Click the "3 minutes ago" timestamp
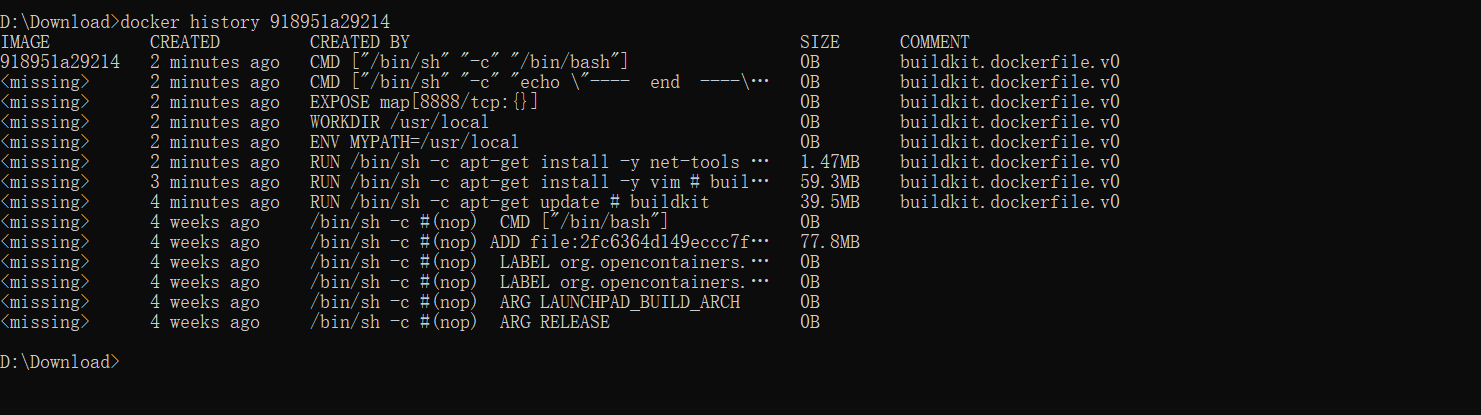This screenshot has width=1481, height=415. [214, 182]
